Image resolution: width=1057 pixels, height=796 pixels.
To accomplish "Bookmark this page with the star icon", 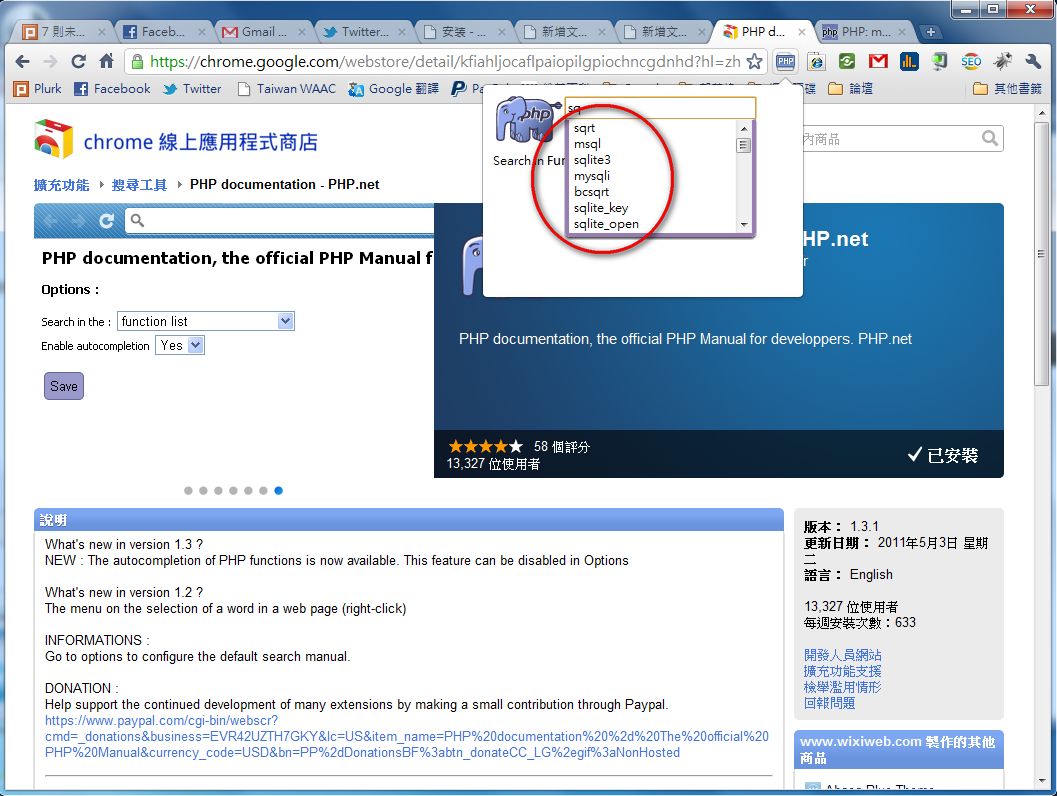I will pos(754,62).
